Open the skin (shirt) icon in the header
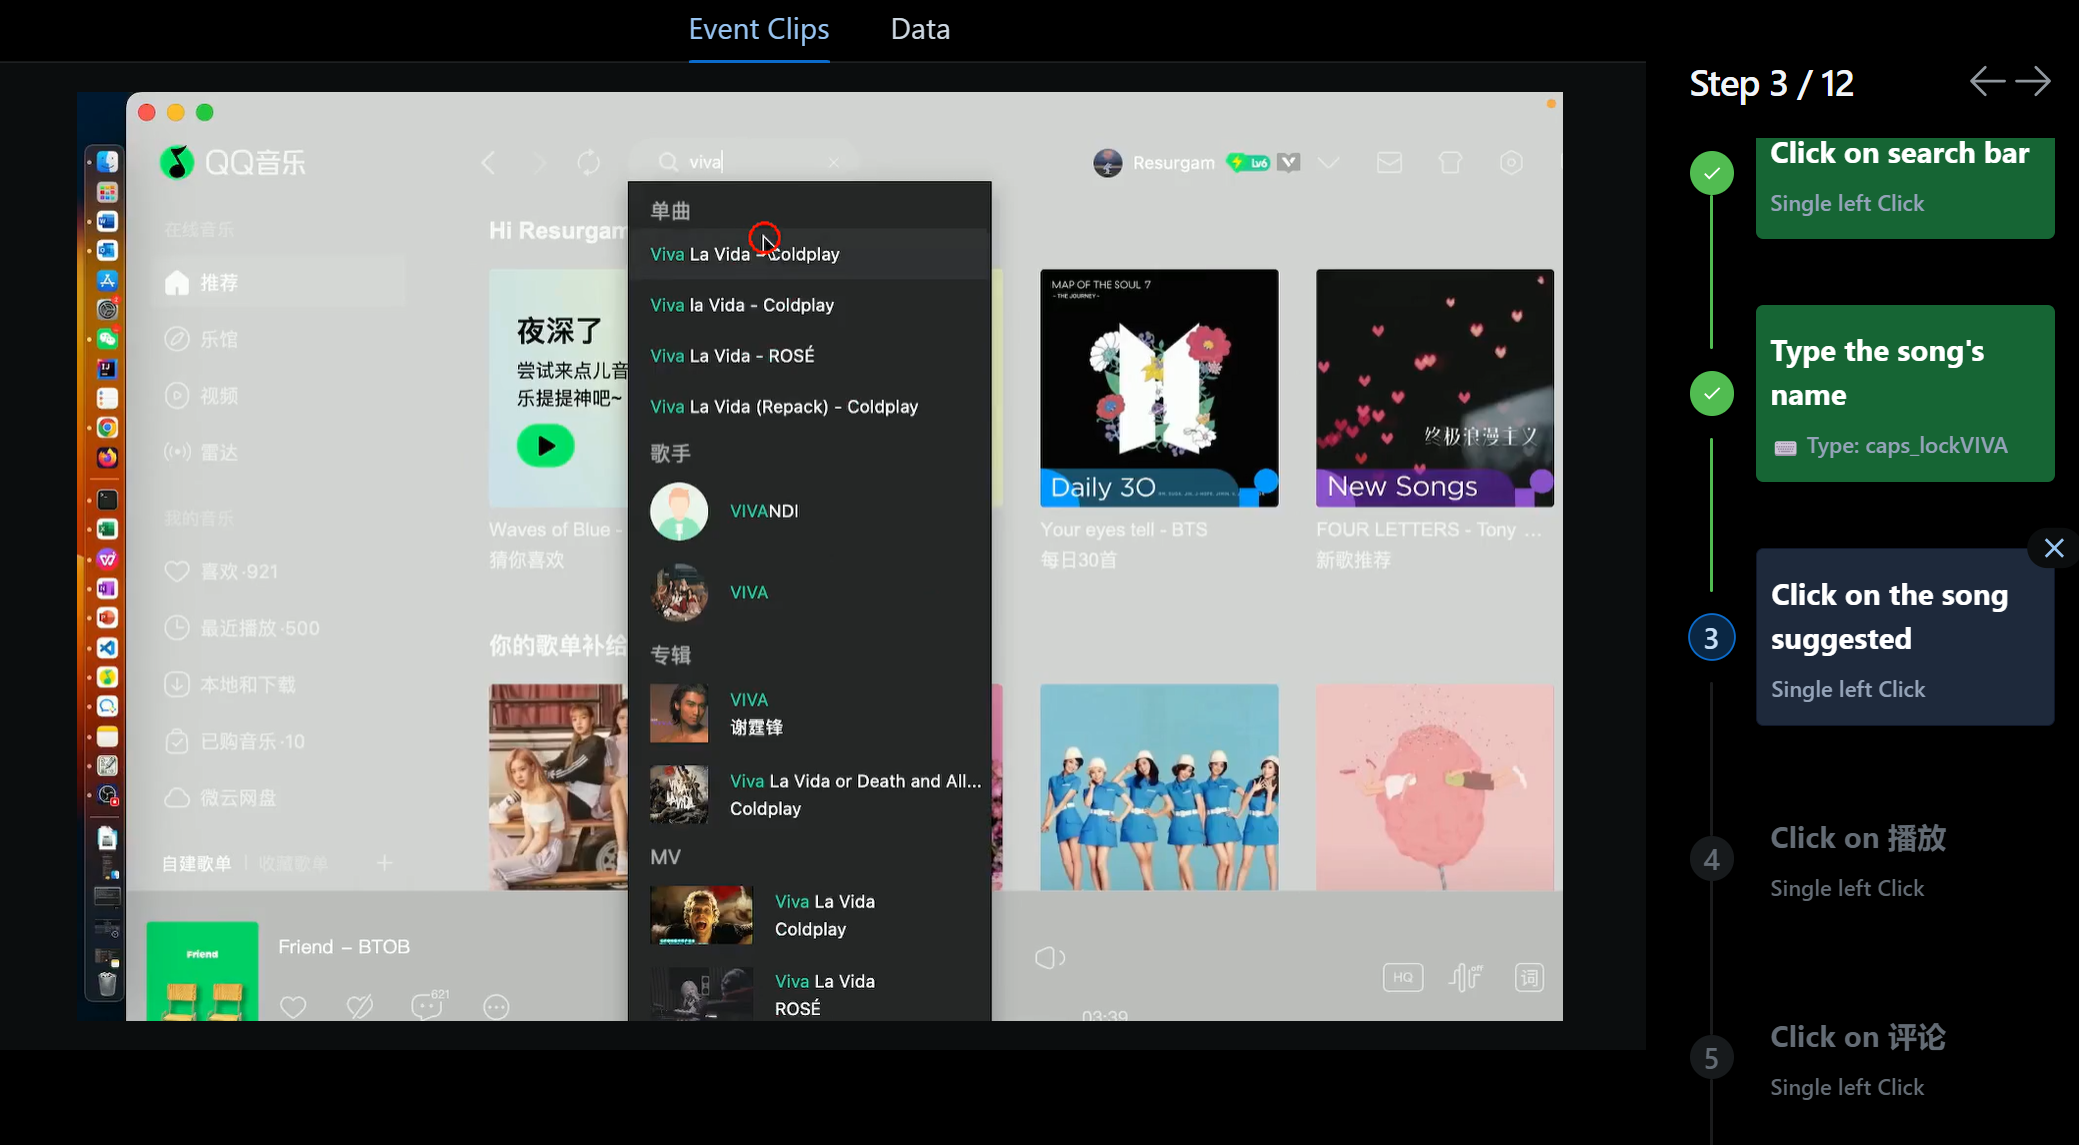 [x=1450, y=162]
